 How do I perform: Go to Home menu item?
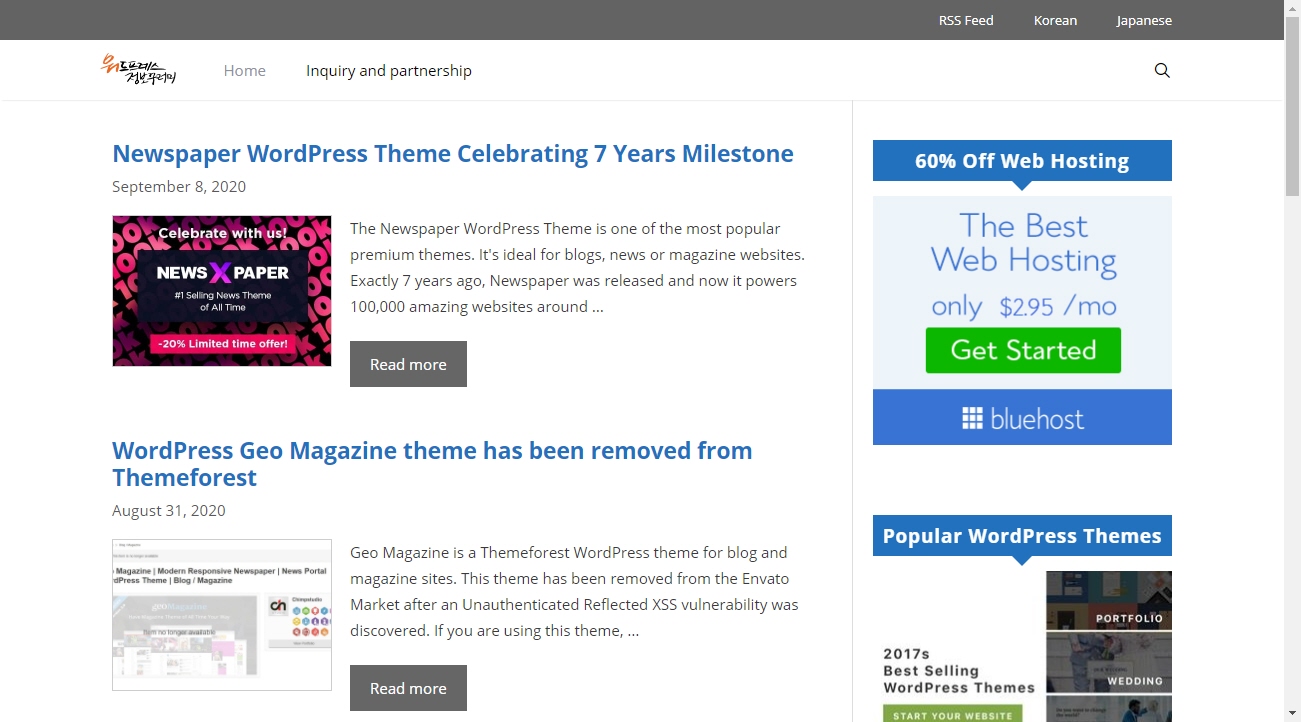point(245,70)
